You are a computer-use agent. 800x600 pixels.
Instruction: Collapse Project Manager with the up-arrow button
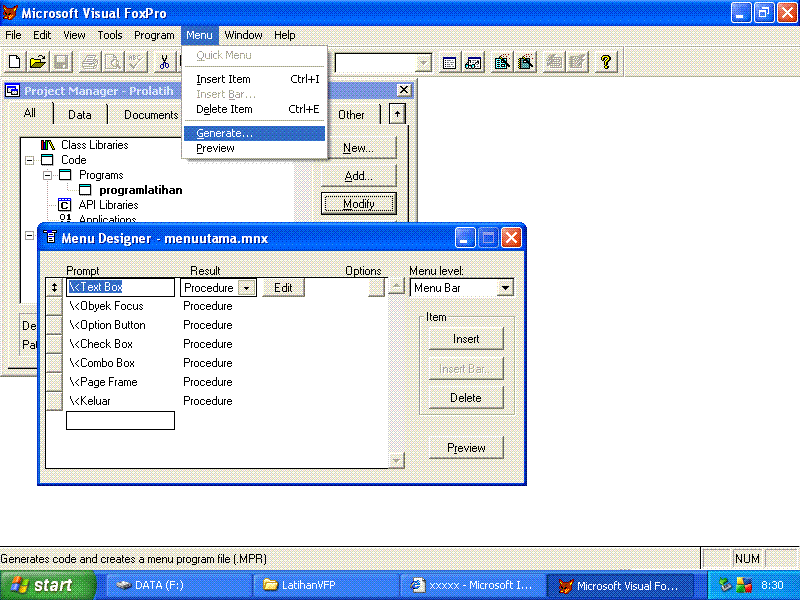point(397,114)
